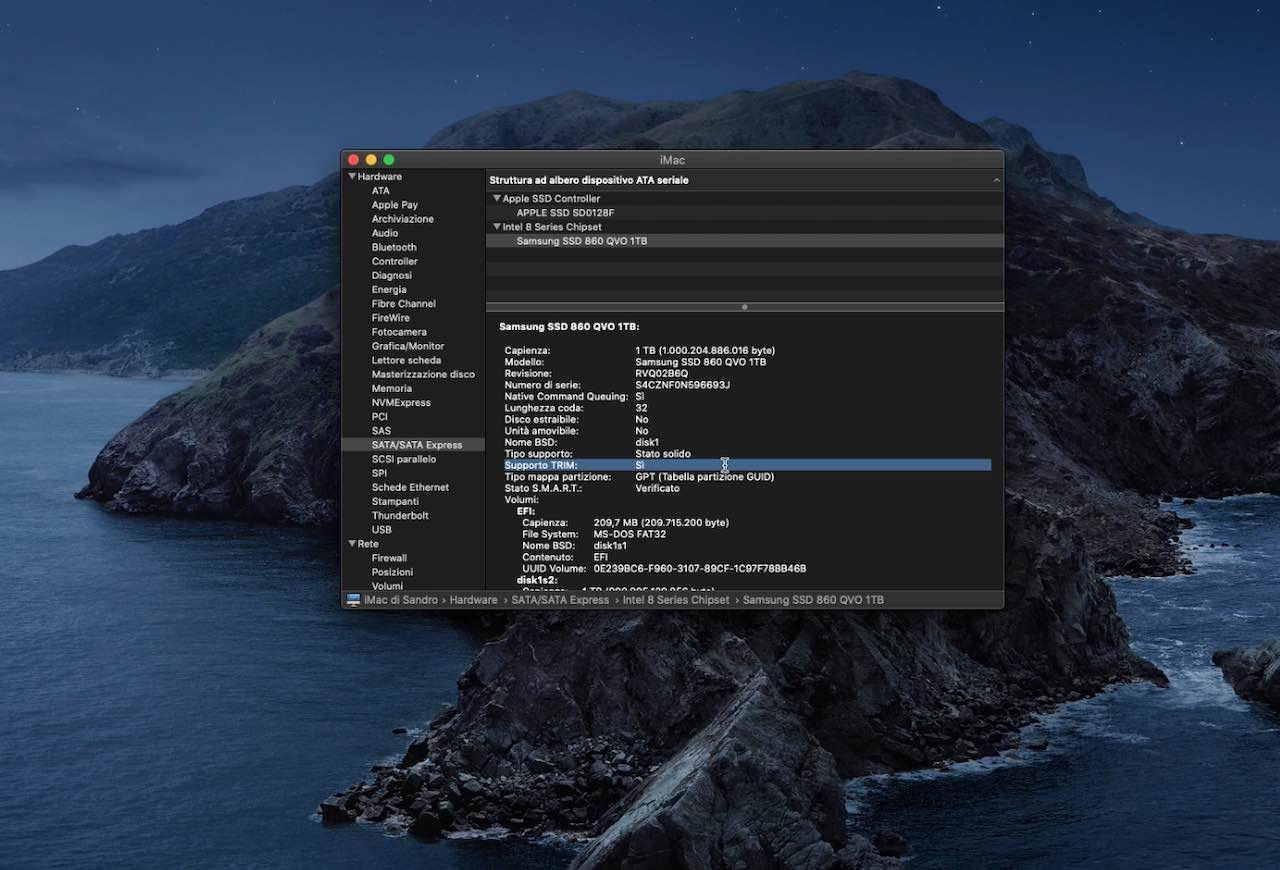The width and height of the screenshot is (1280, 870).
Task: Select Fotocamera in the sidebar
Action: pos(399,332)
